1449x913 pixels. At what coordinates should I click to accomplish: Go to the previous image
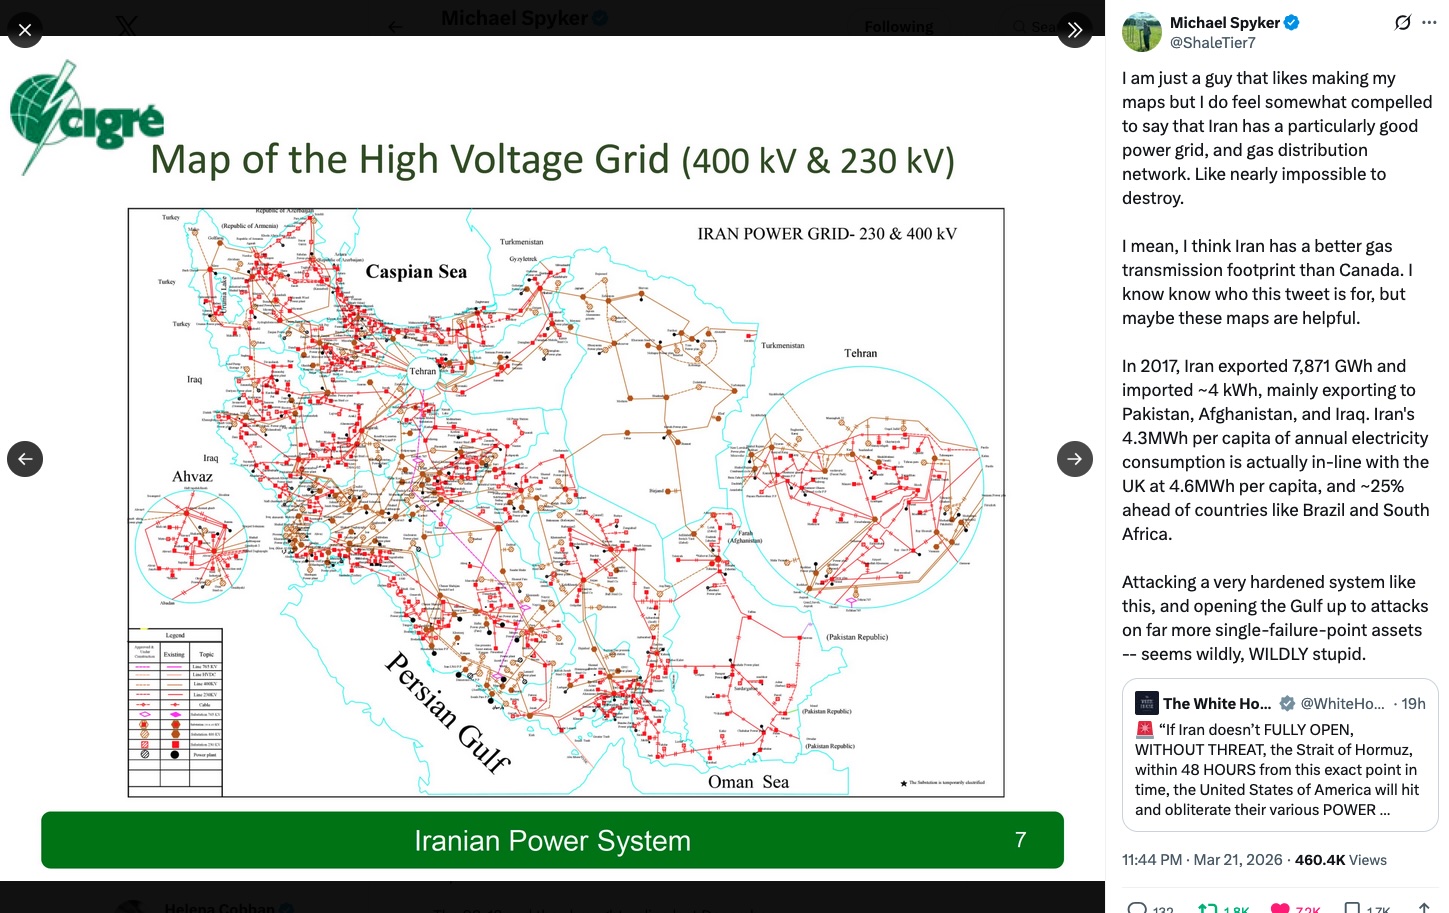pyautogui.click(x=25, y=459)
